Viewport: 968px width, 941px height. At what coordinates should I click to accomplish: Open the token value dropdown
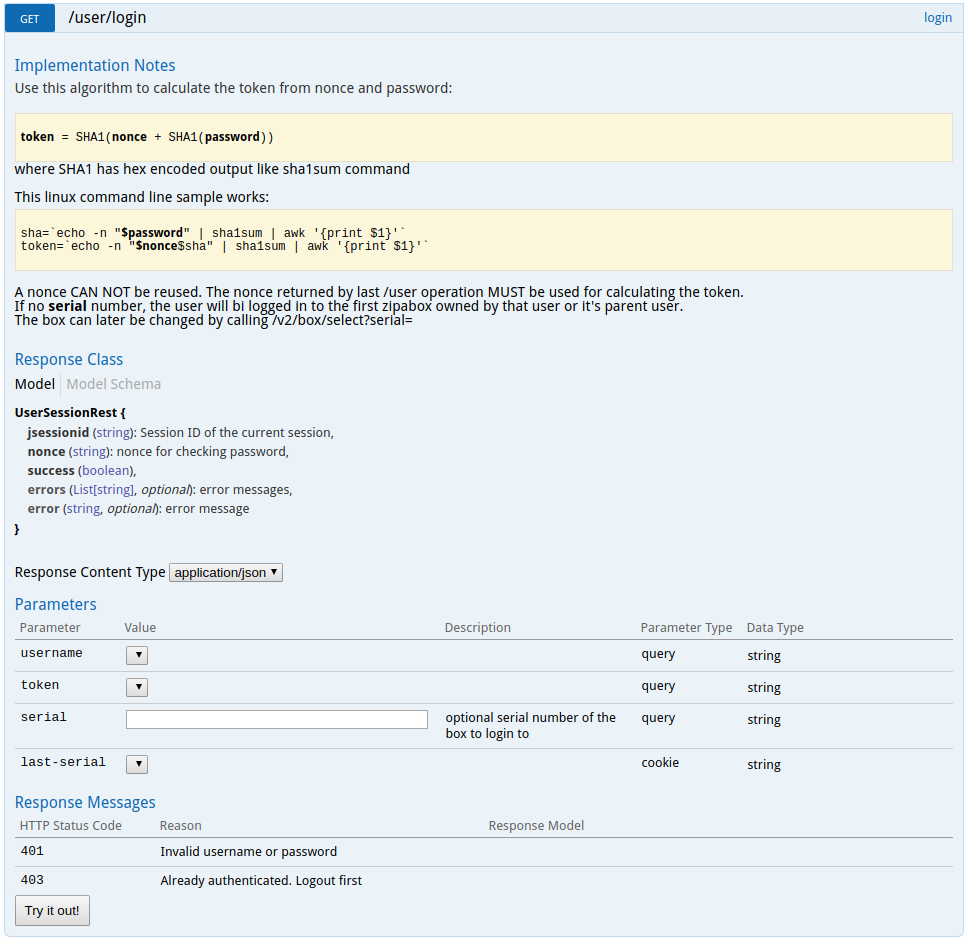pos(136,687)
